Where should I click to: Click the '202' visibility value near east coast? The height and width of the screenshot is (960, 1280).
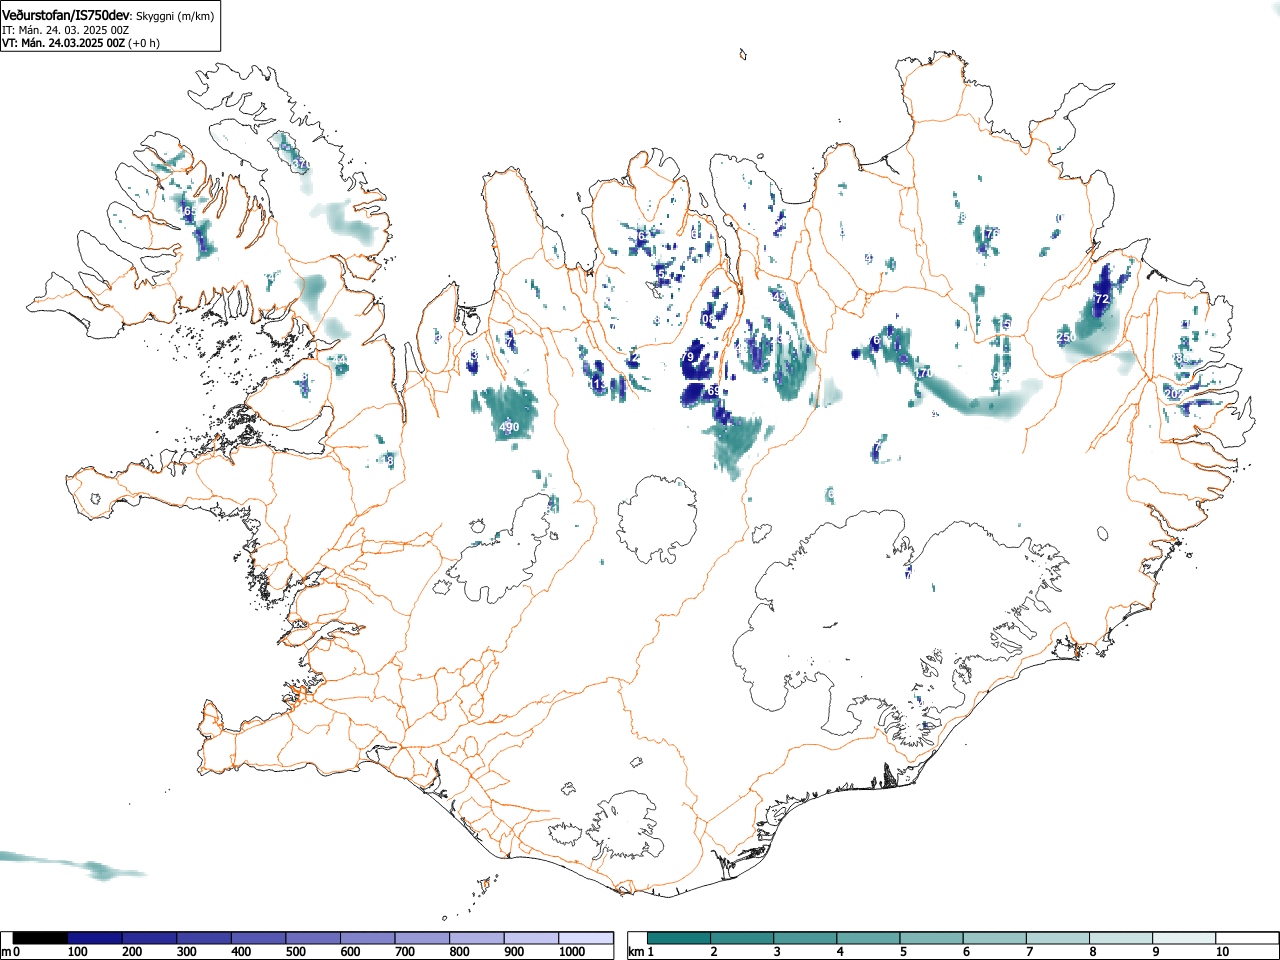click(x=1174, y=394)
